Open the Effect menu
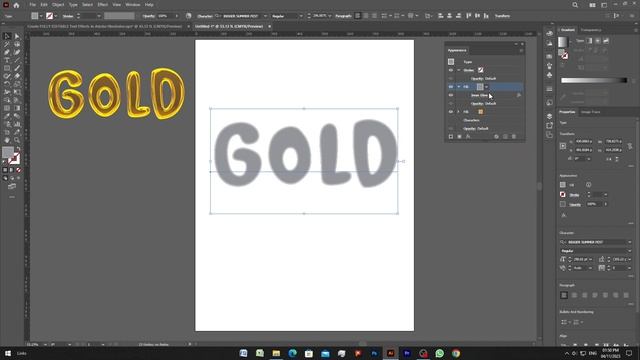The height and width of the screenshot is (360, 640). pyautogui.click(x=102, y=5)
